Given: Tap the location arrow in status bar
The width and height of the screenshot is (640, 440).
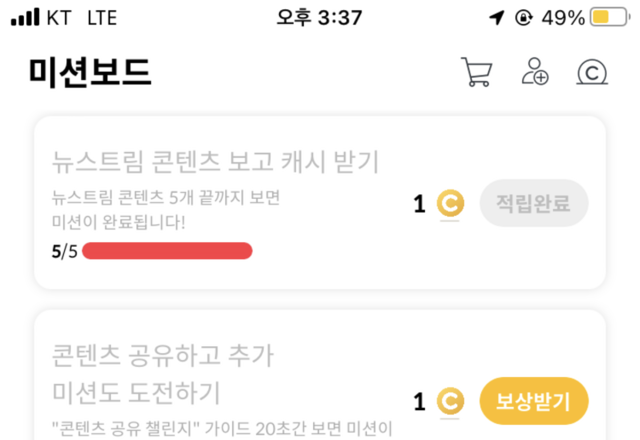Looking at the screenshot, I should pos(497,18).
